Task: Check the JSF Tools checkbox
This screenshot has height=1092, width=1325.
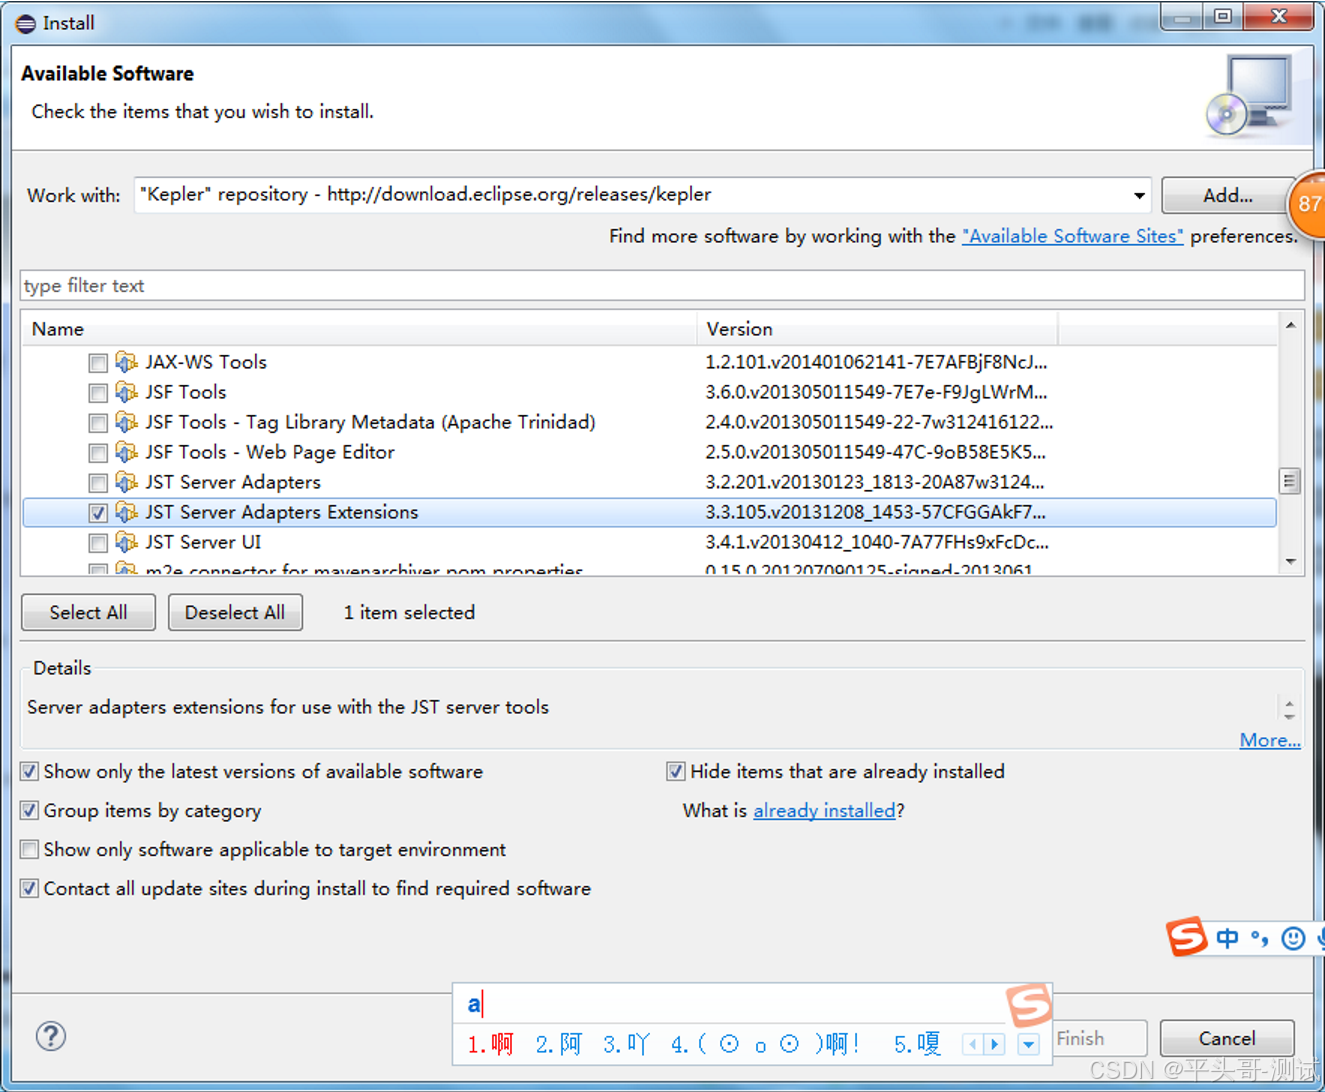Action: [x=98, y=393]
